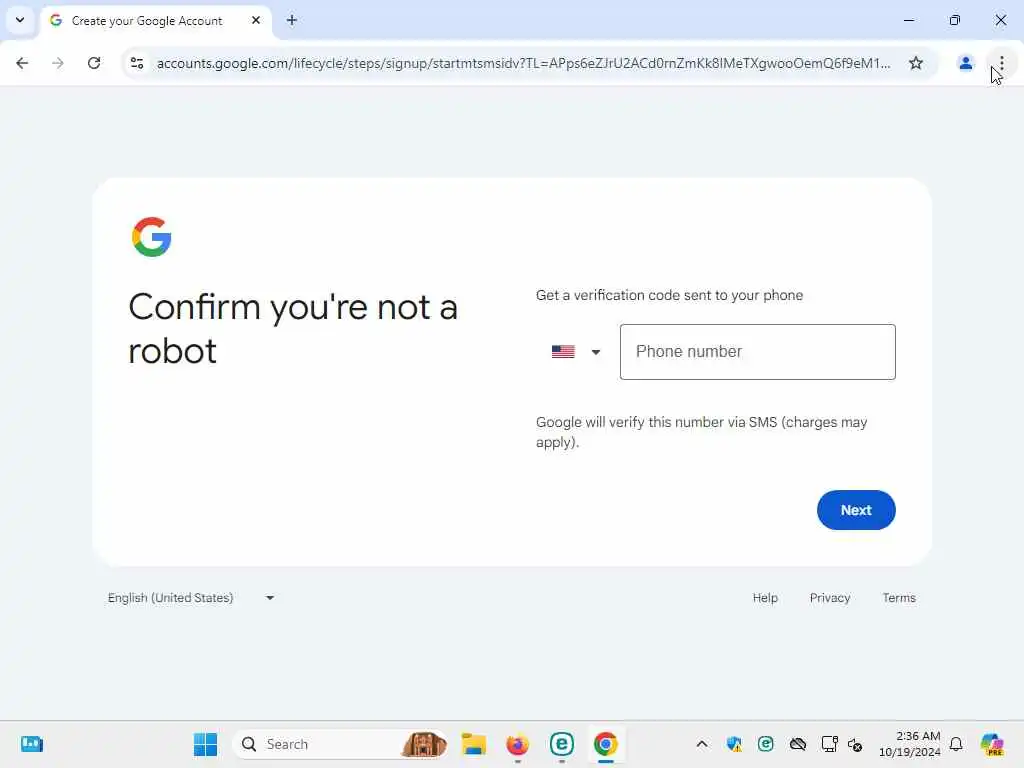The image size is (1024, 768).
Task: Open the Chrome profile icon
Action: (x=965, y=63)
